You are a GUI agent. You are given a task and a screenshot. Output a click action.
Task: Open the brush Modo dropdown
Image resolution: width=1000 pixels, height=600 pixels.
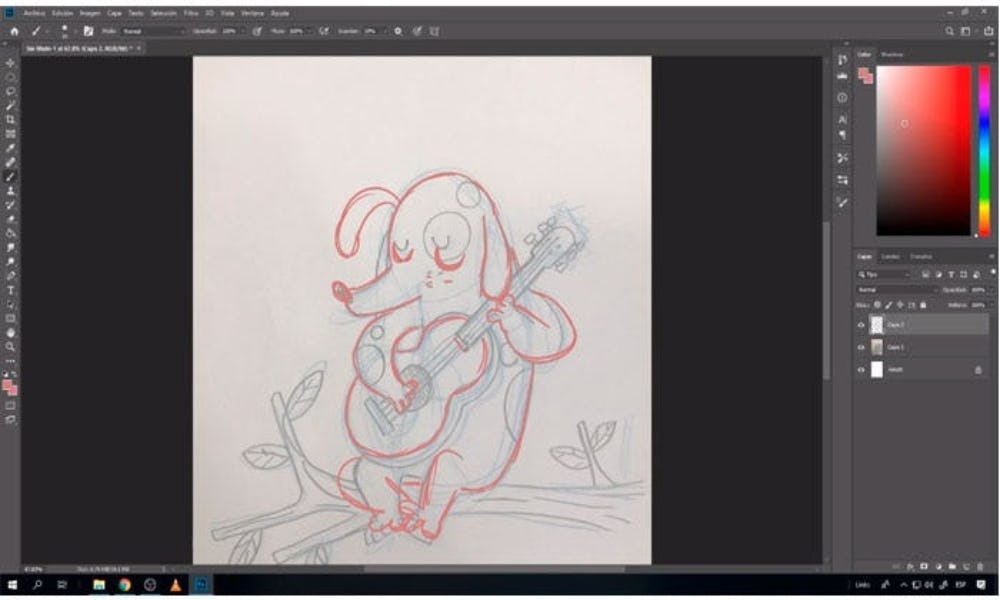point(150,31)
